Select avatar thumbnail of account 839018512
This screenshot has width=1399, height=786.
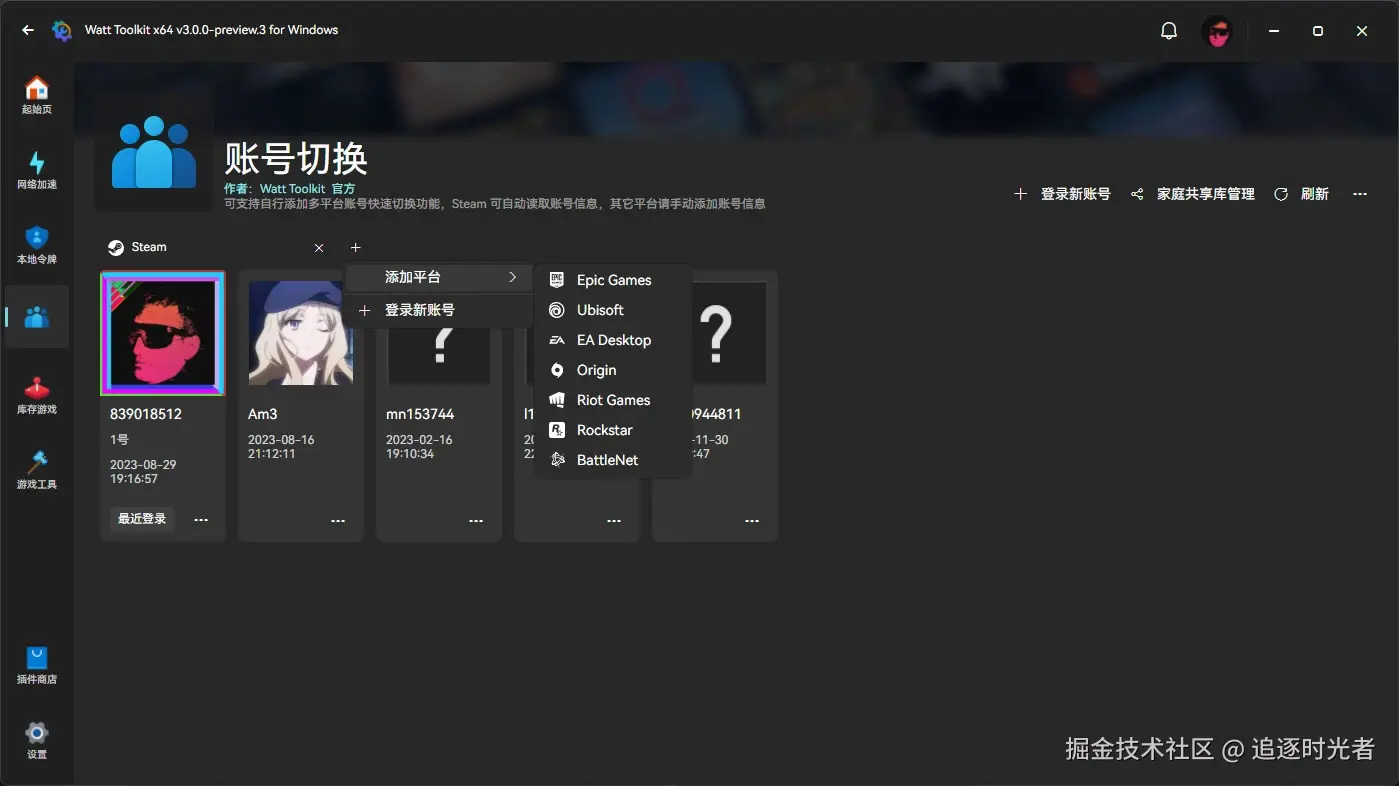coord(163,333)
